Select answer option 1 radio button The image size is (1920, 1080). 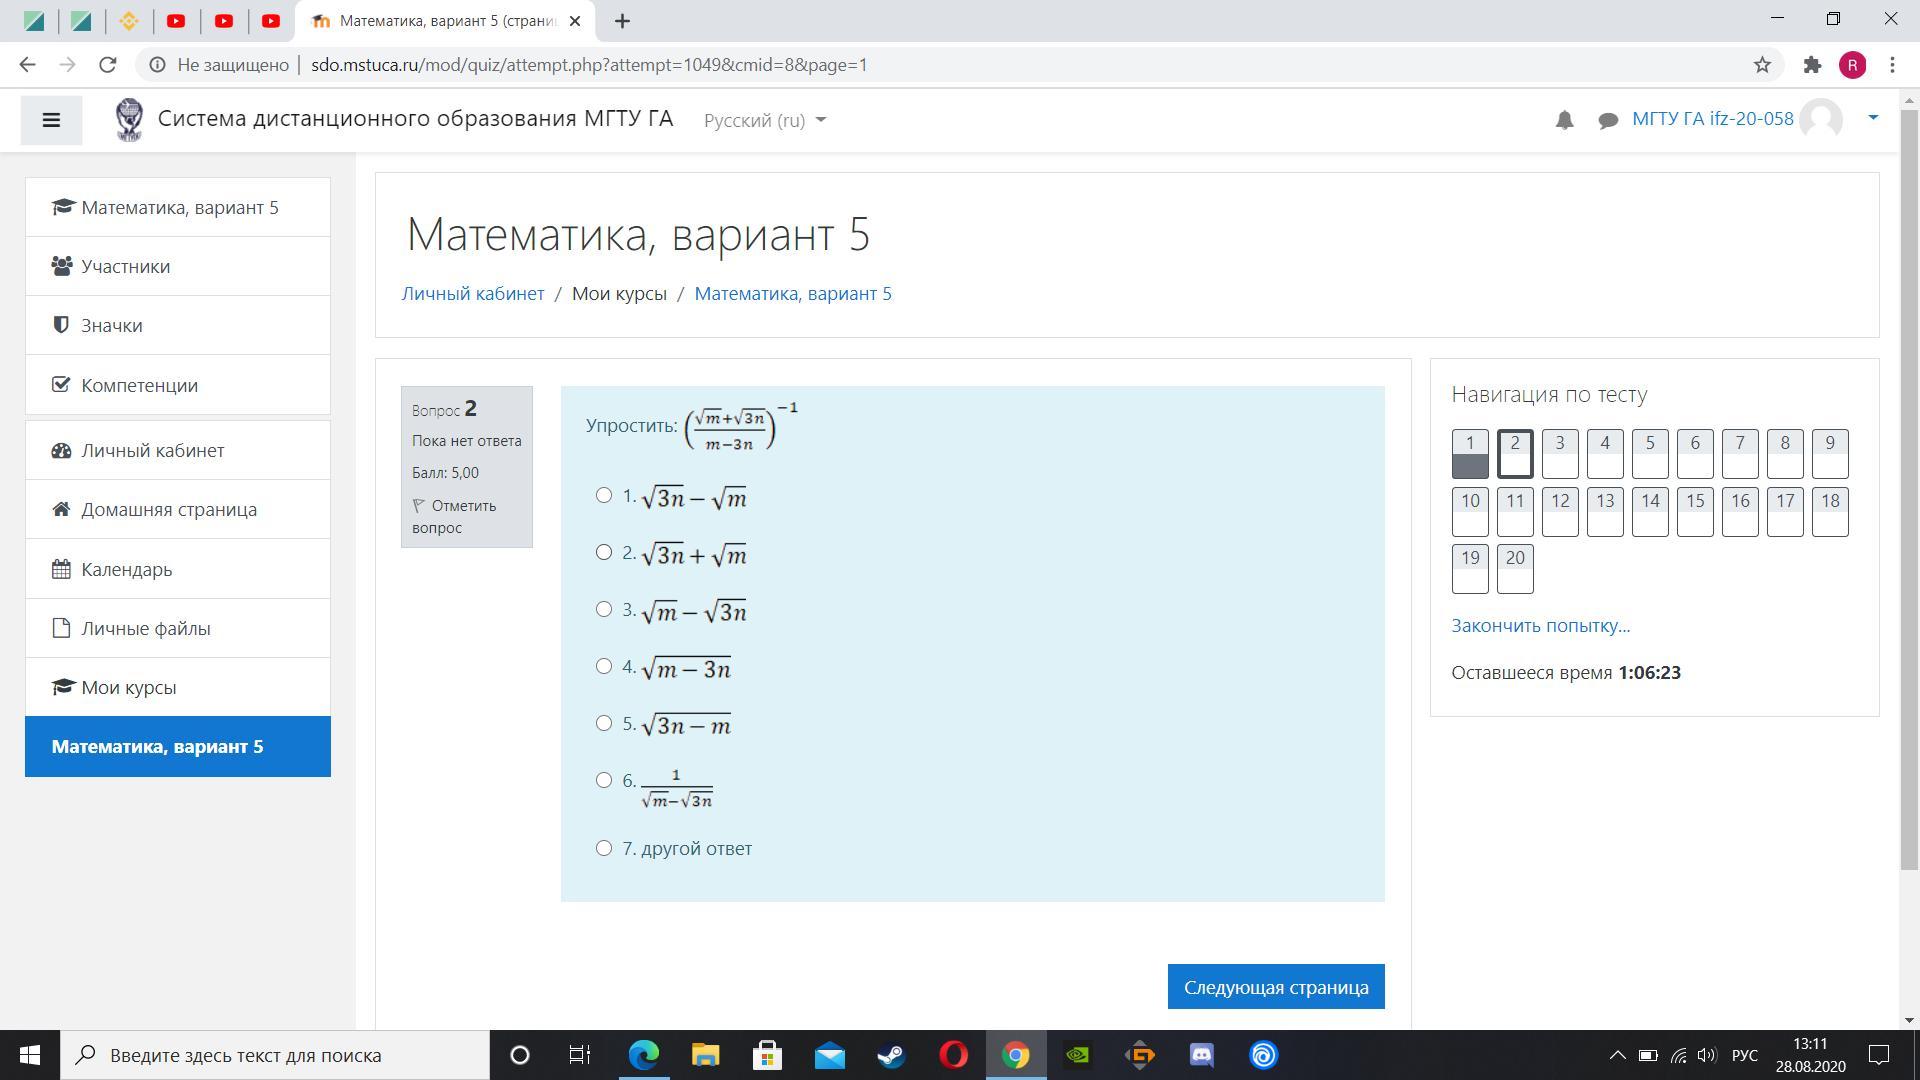click(604, 495)
